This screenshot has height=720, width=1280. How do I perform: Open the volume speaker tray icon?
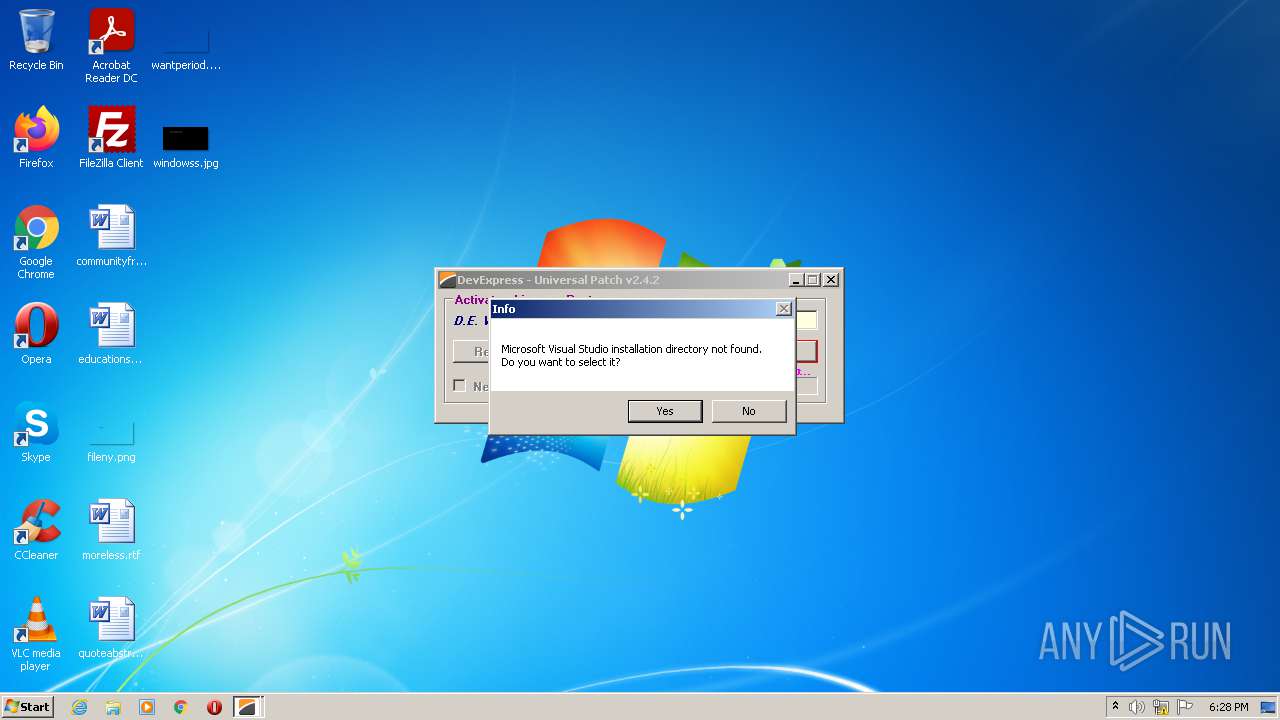(1137, 707)
